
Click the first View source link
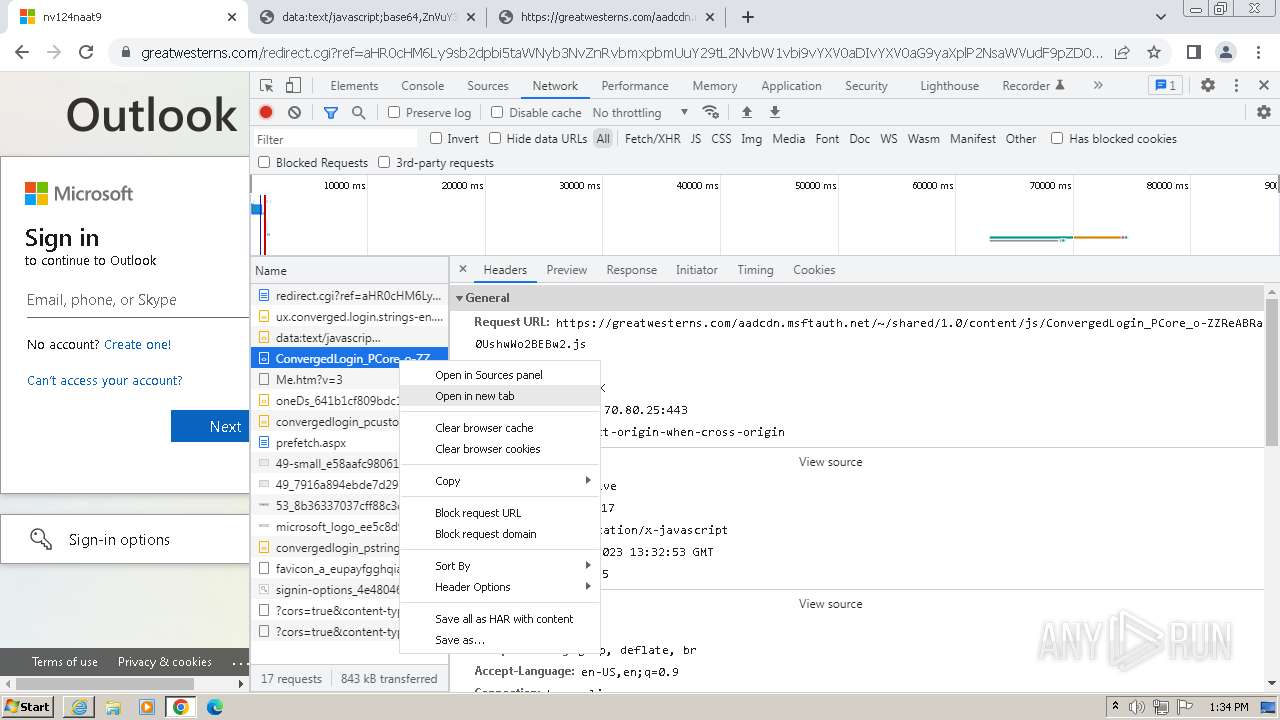(x=830, y=462)
